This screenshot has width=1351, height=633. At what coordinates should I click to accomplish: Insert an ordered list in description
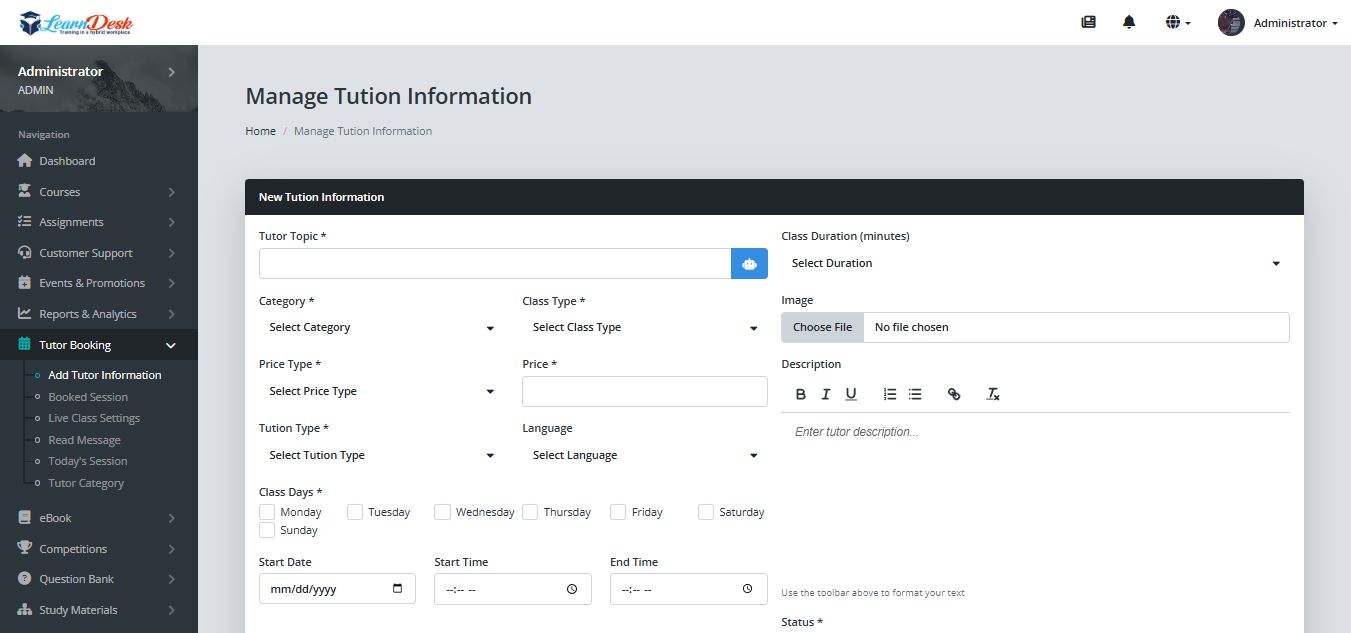(889, 394)
